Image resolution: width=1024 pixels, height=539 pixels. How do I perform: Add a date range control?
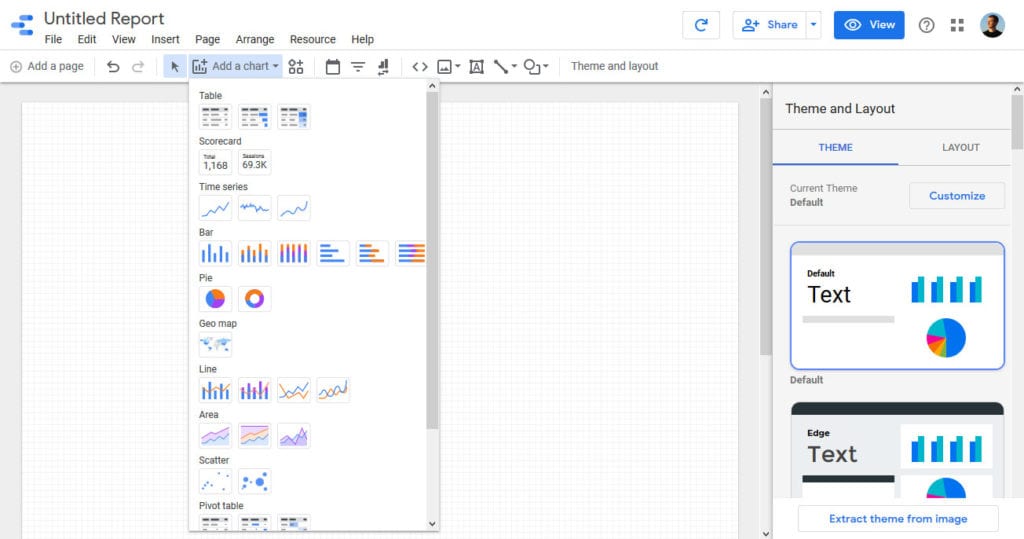[x=332, y=66]
